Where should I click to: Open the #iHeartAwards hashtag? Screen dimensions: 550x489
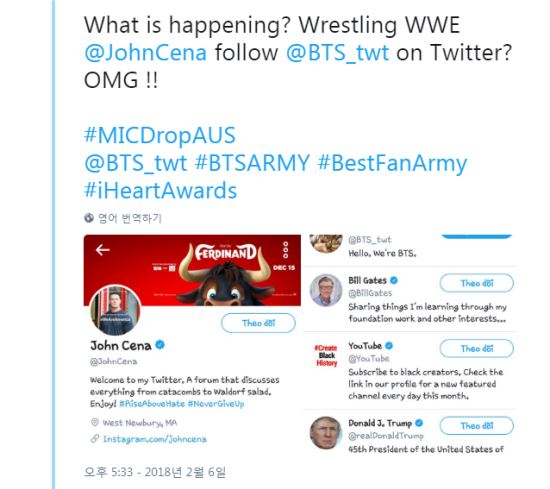coord(160,190)
